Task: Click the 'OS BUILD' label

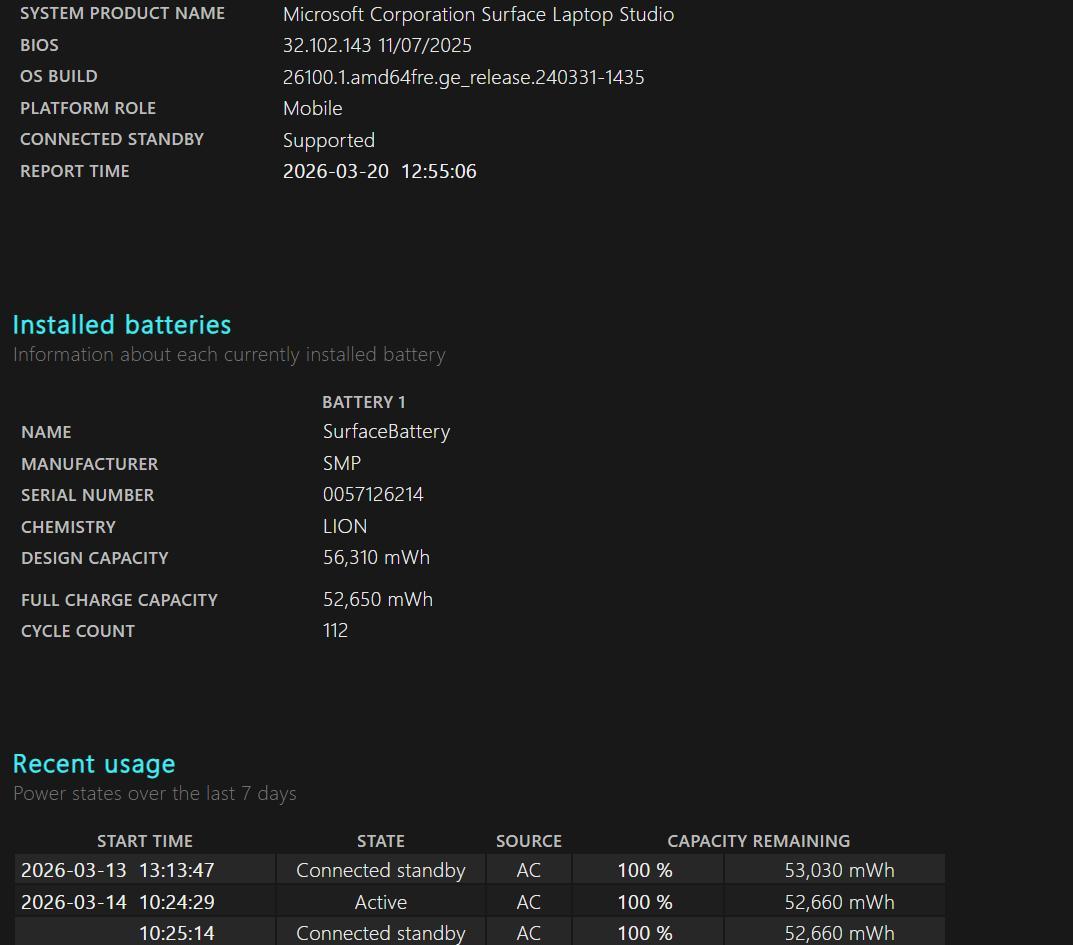Action: click(59, 76)
